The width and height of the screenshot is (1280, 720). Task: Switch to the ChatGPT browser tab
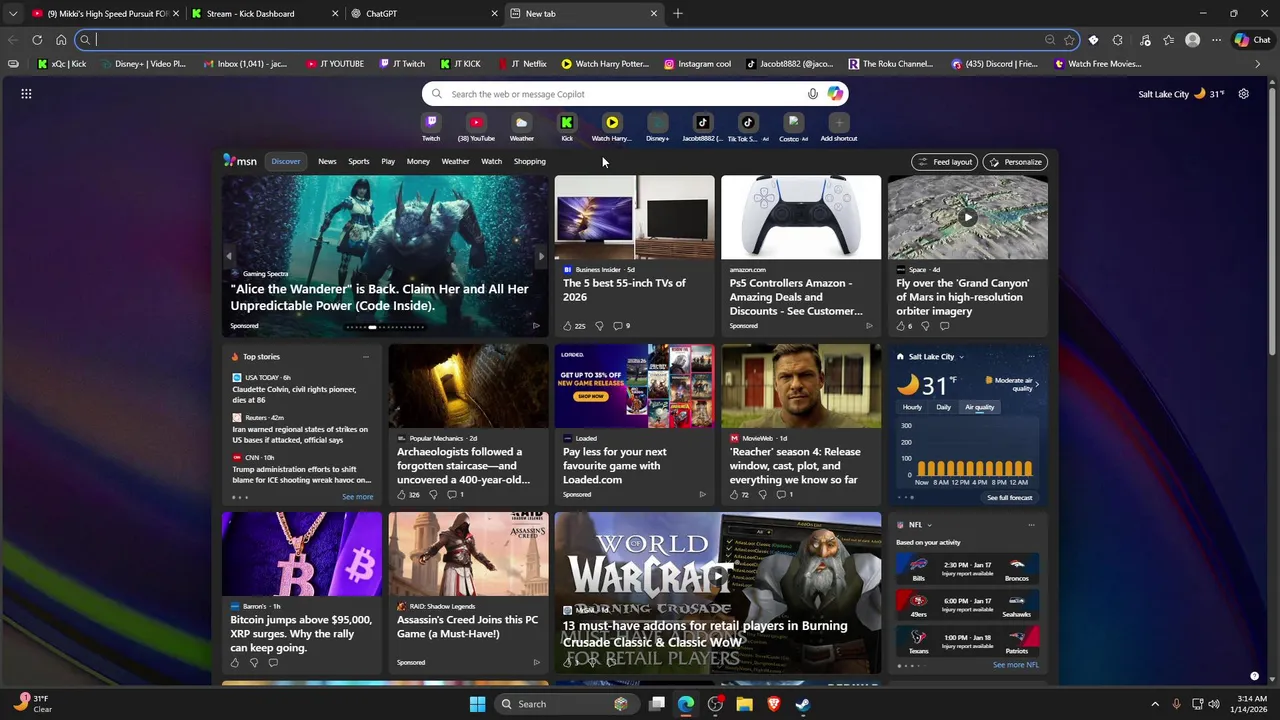423,13
